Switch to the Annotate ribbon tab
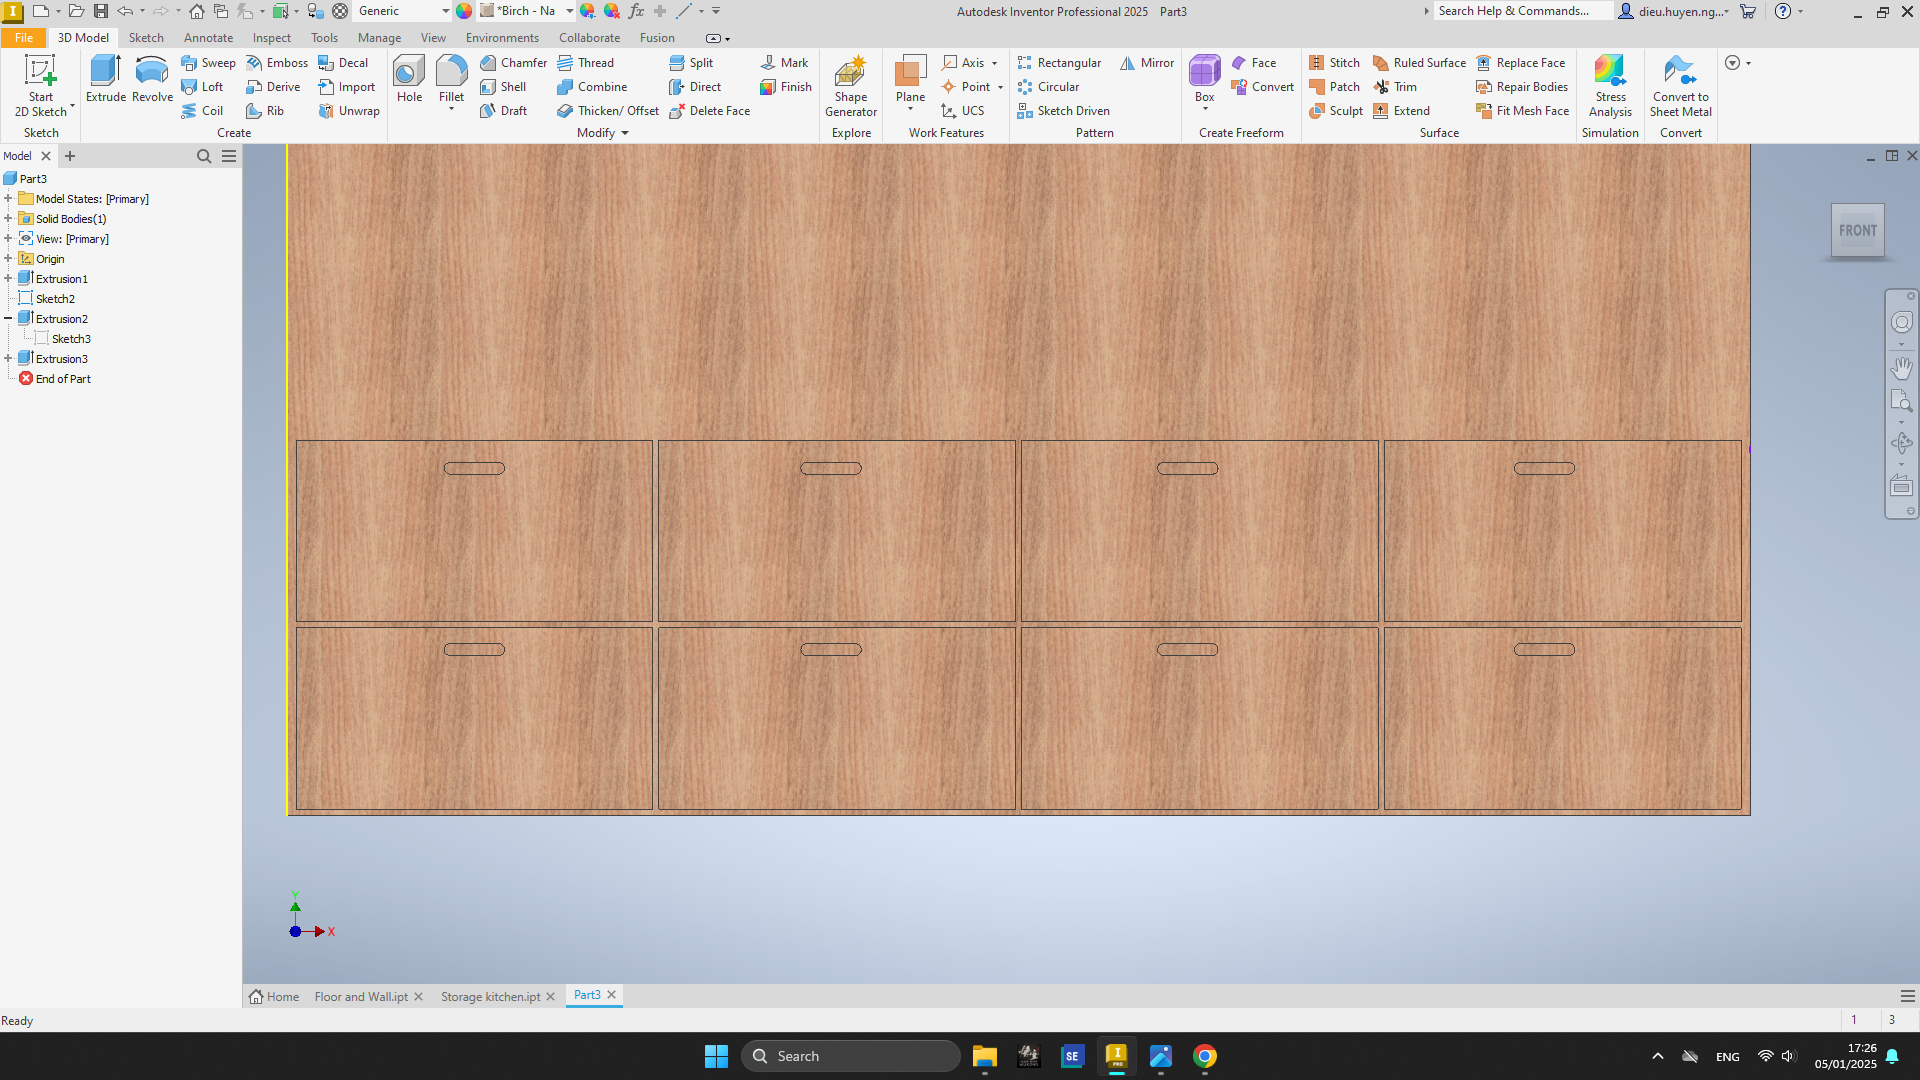 tap(208, 38)
